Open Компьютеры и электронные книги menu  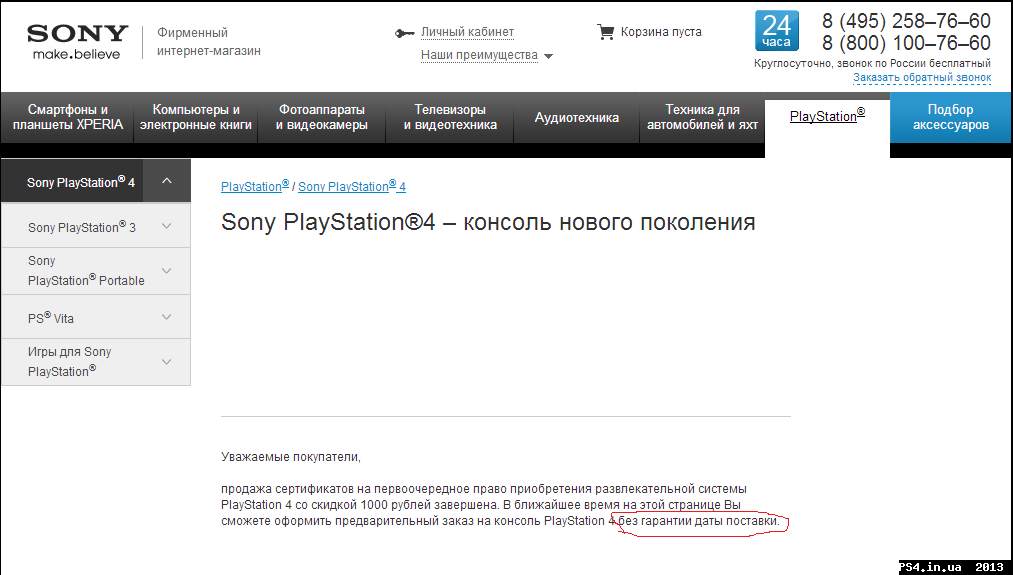[196, 118]
